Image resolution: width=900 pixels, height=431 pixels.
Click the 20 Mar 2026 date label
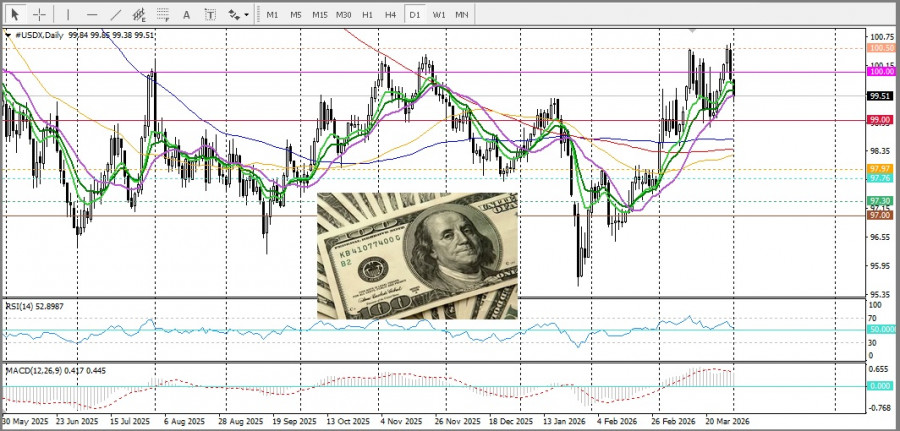tap(727, 421)
